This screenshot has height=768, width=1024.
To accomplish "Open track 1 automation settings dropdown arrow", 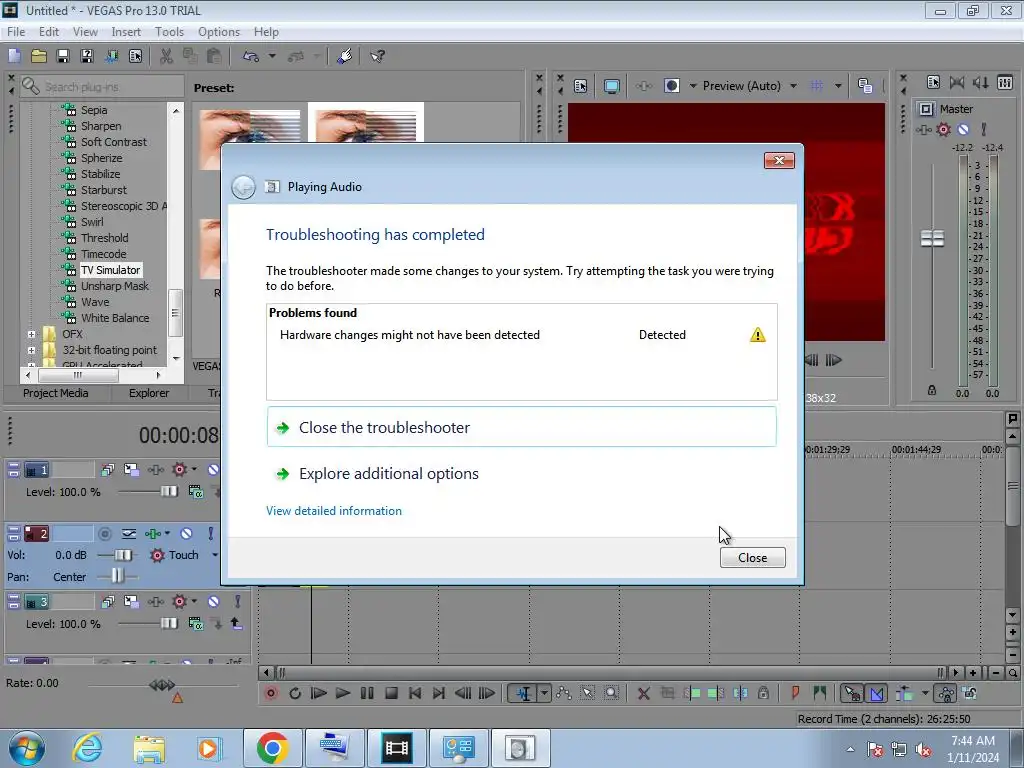I will coord(194,470).
